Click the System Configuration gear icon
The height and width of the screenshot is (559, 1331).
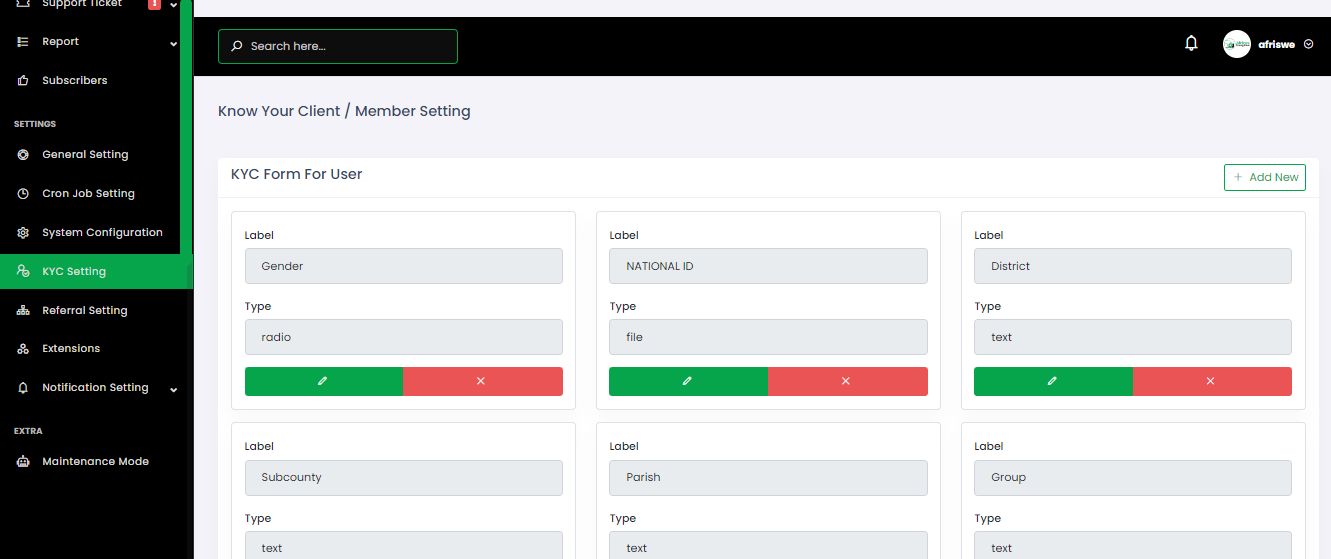(x=23, y=232)
